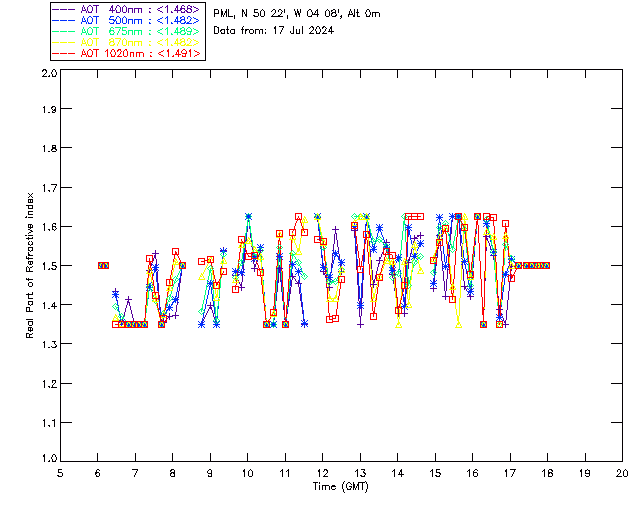
Task: Click the first data marker at 1.5 near time 6
Action: click(x=101, y=265)
